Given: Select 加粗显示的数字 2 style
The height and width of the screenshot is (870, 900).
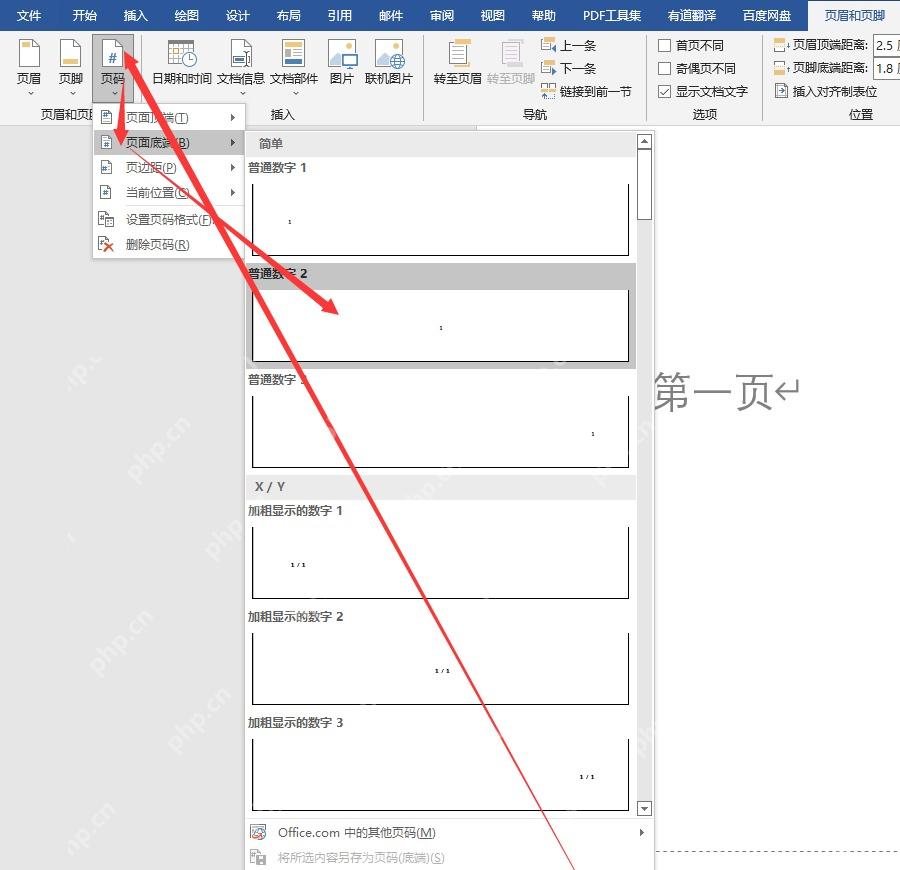Looking at the screenshot, I should click(x=441, y=658).
